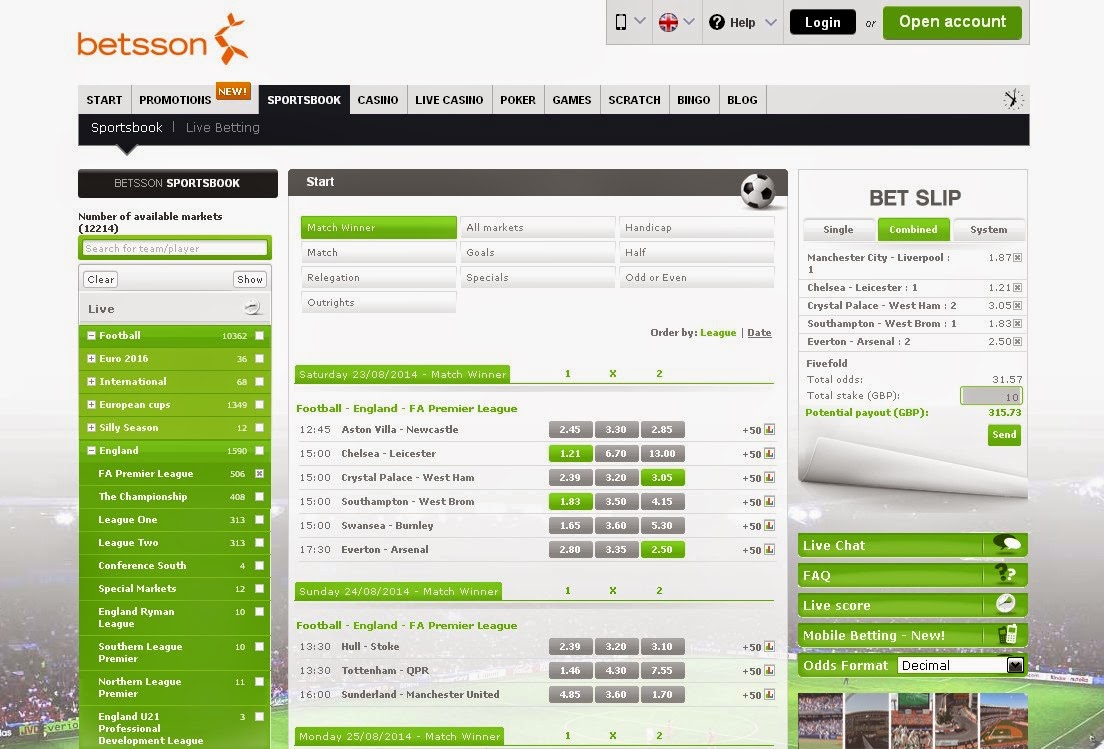Open statistics icon for Aston Villa - Newcastle
Screen dimensions: 1104x749
[x=770, y=429]
